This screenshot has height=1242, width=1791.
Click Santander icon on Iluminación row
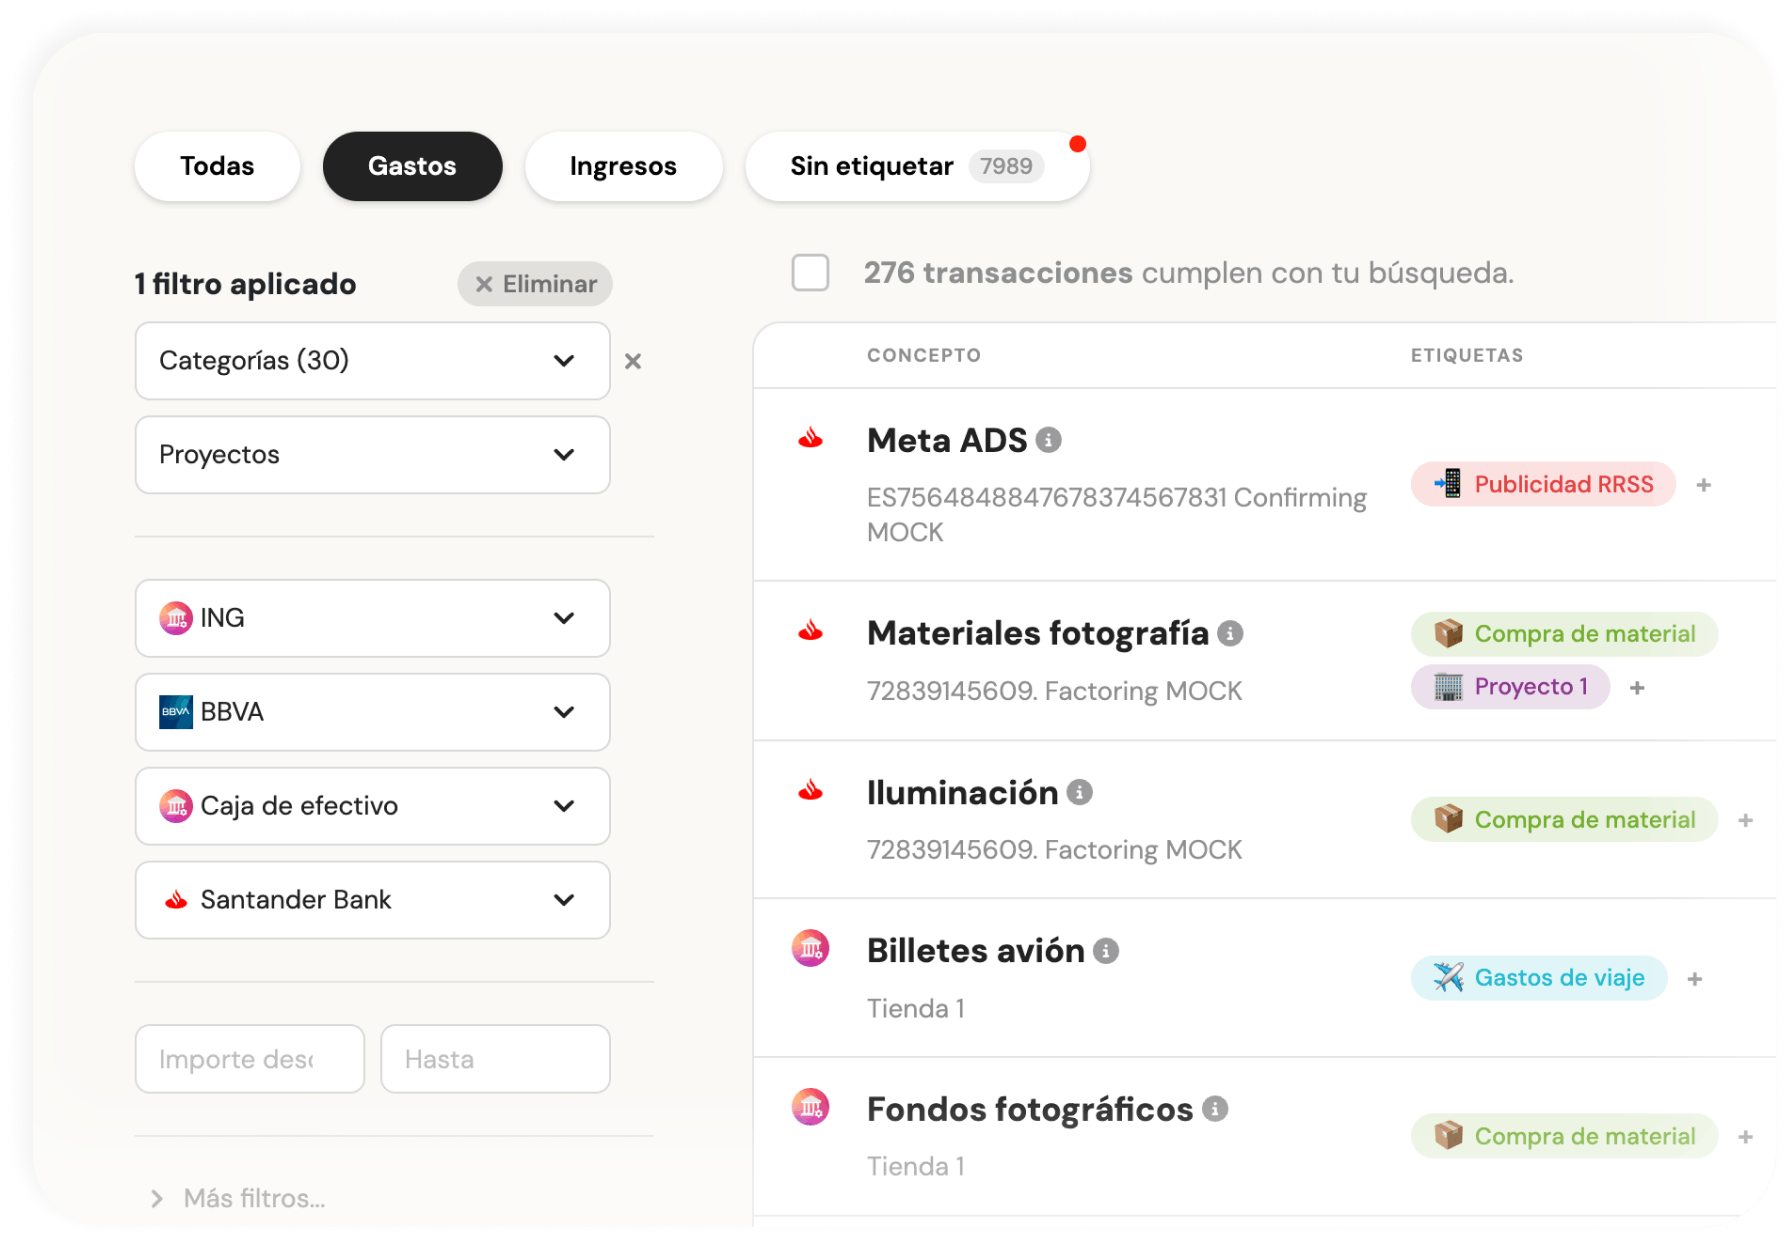coord(810,791)
